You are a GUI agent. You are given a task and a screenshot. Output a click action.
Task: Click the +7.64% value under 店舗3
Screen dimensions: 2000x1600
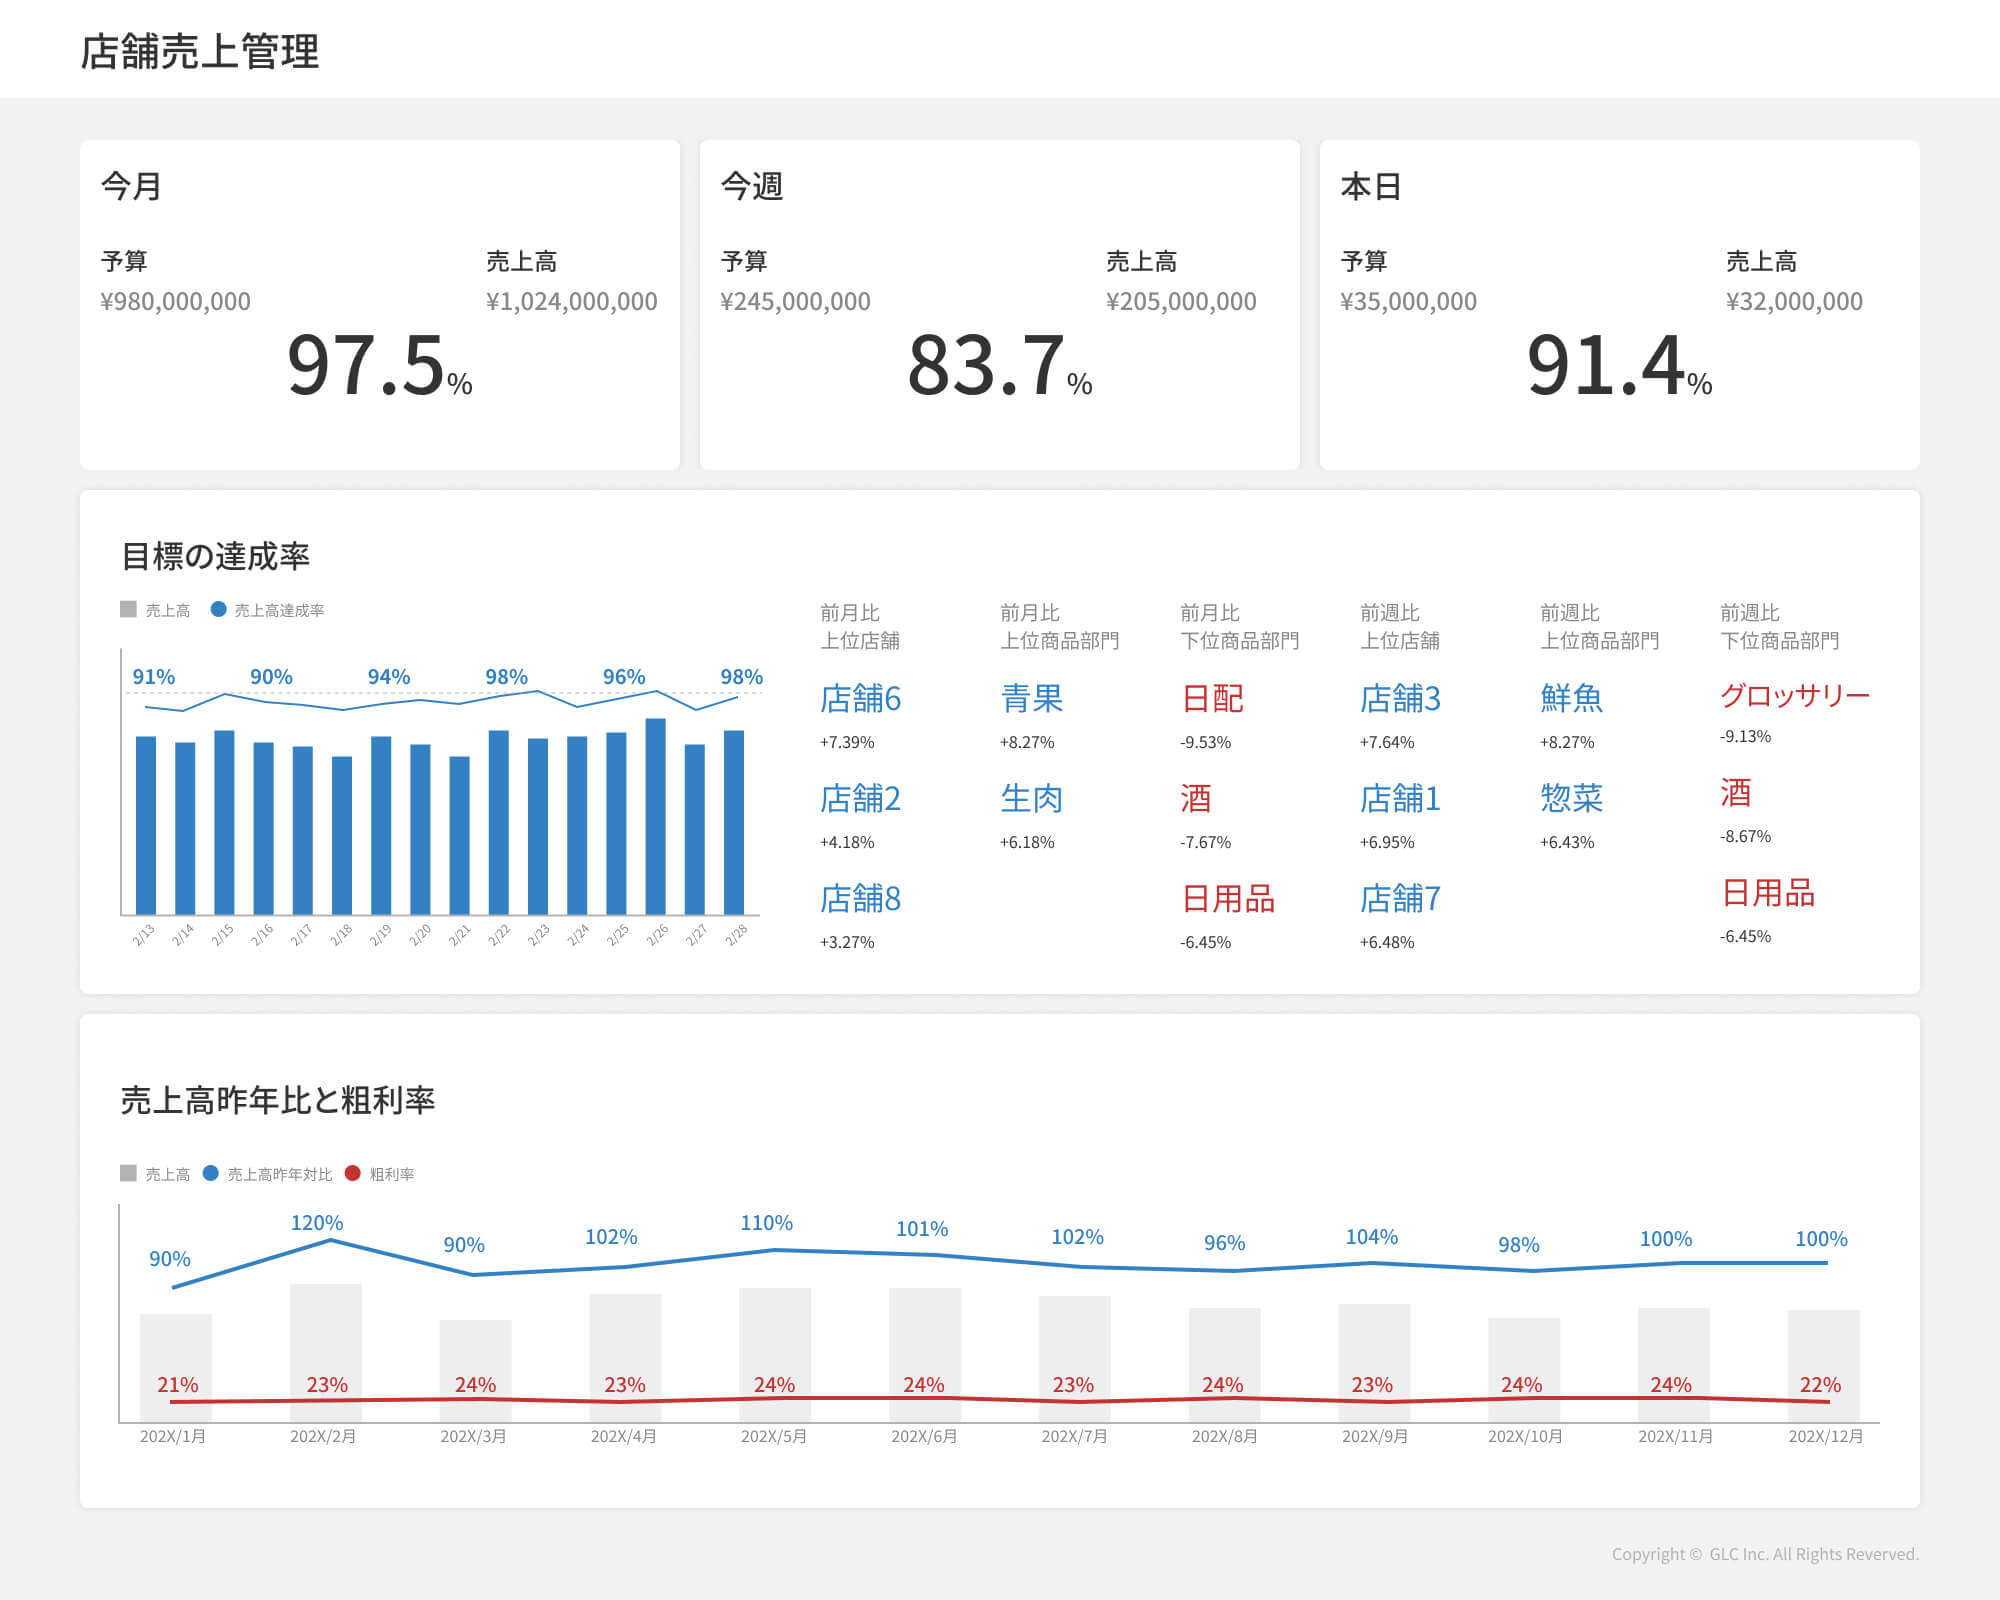click(x=1387, y=742)
